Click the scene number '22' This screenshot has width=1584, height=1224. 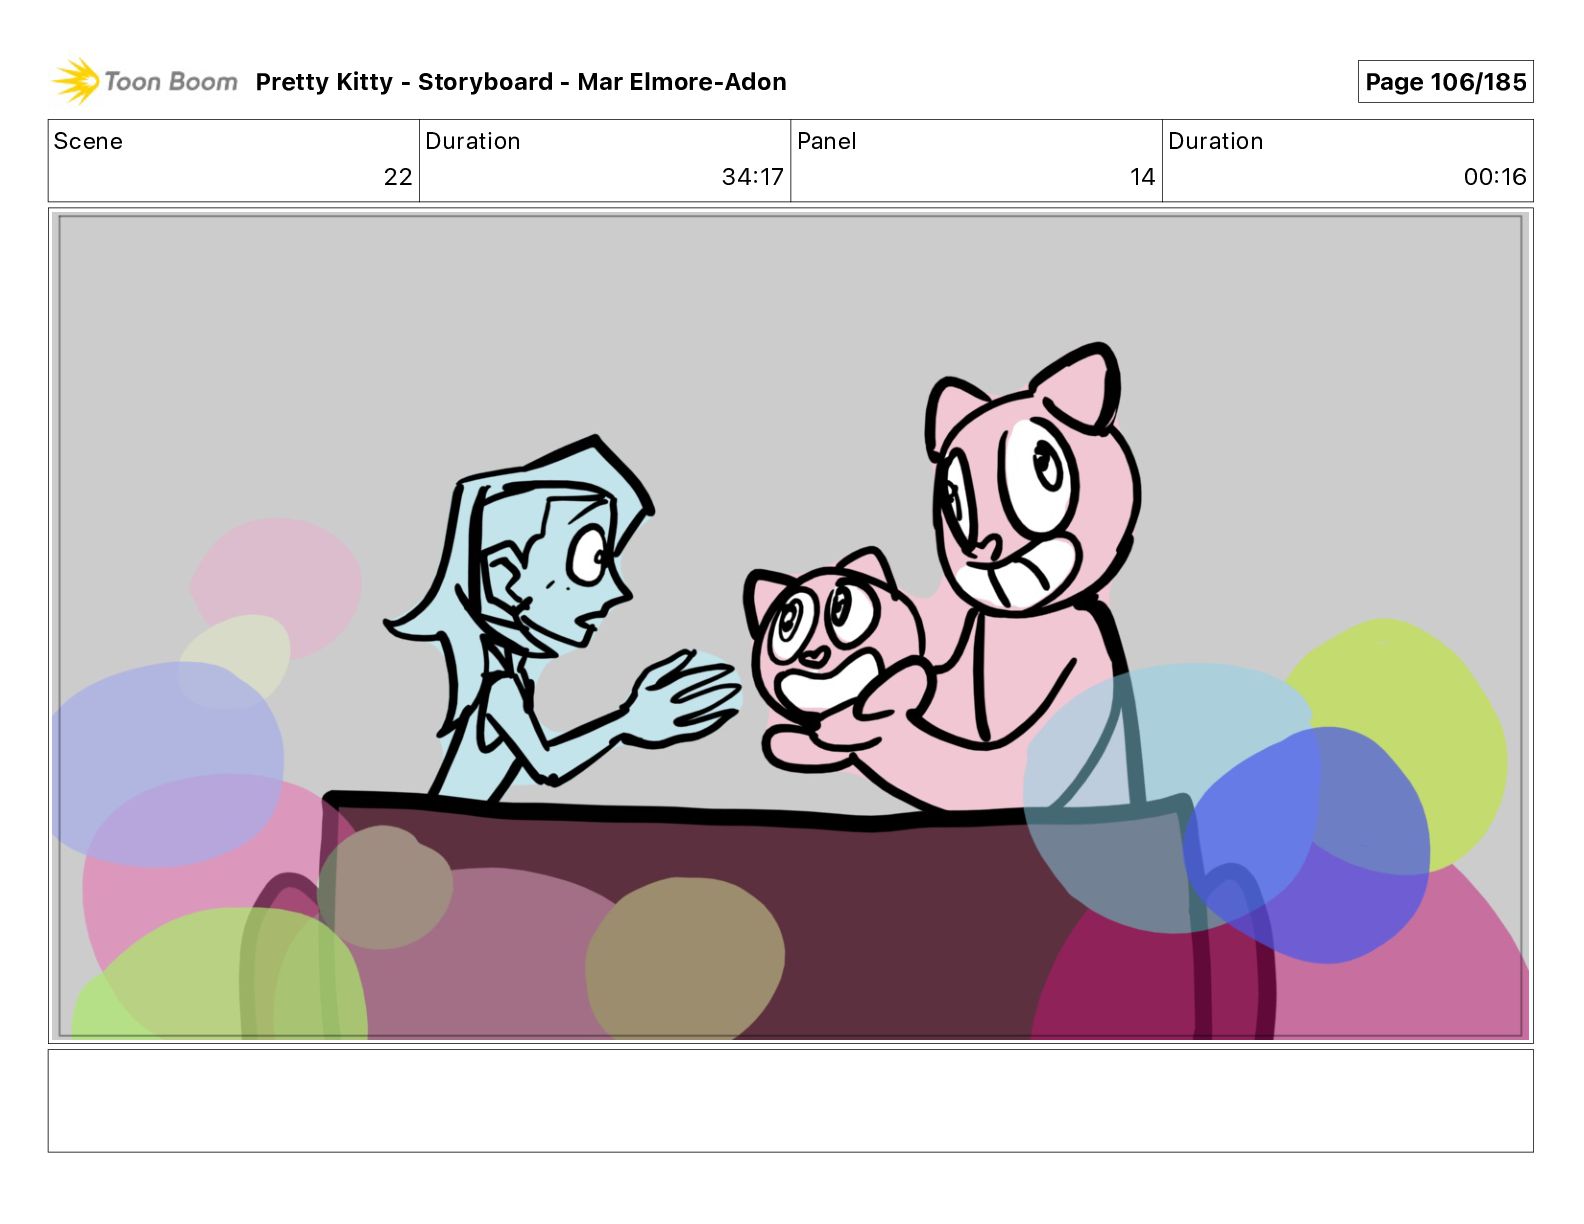[398, 177]
